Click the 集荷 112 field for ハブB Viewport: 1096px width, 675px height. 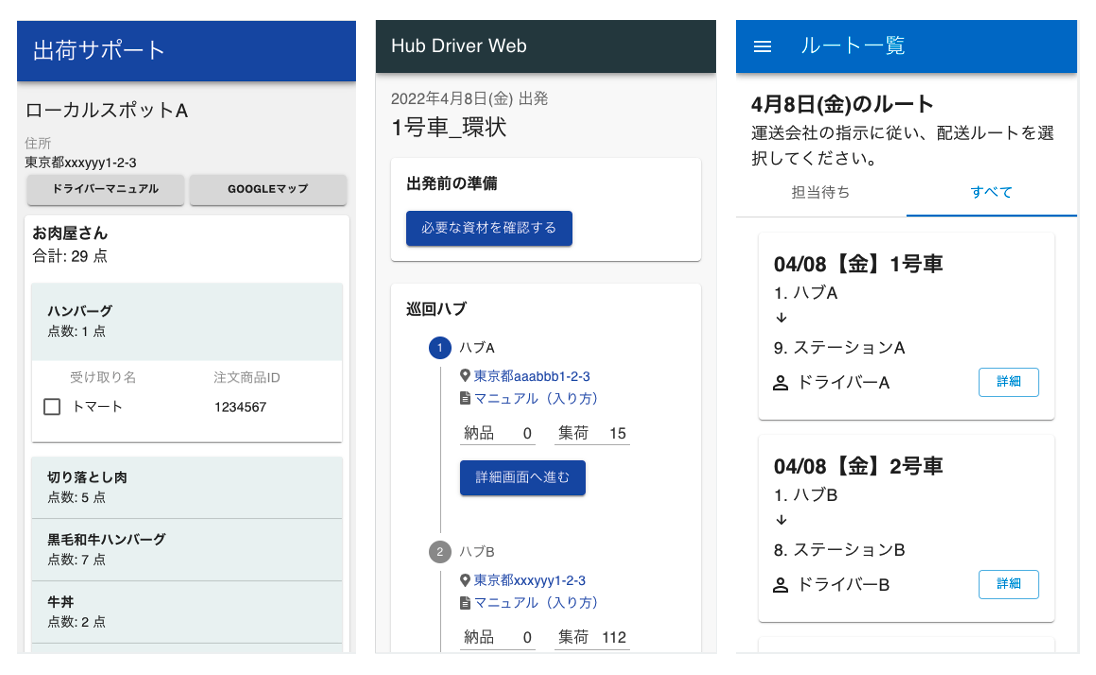click(592, 637)
